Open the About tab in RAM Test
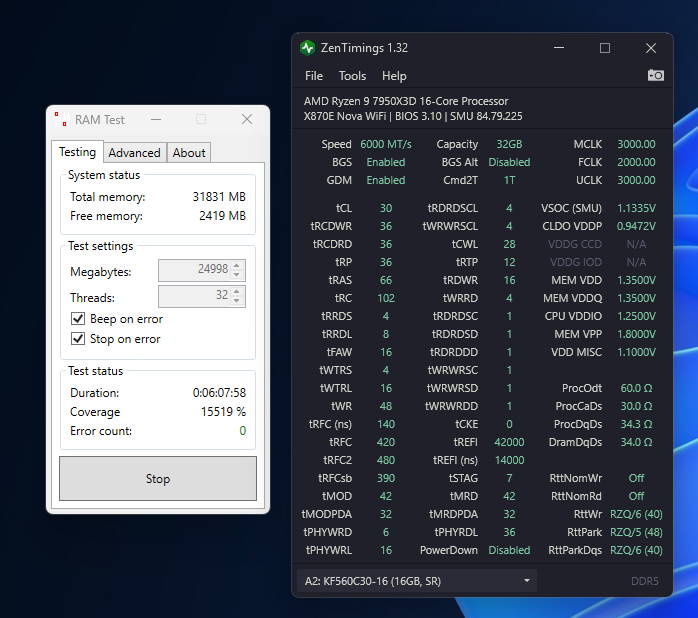This screenshot has height=618, width=698. coord(189,153)
